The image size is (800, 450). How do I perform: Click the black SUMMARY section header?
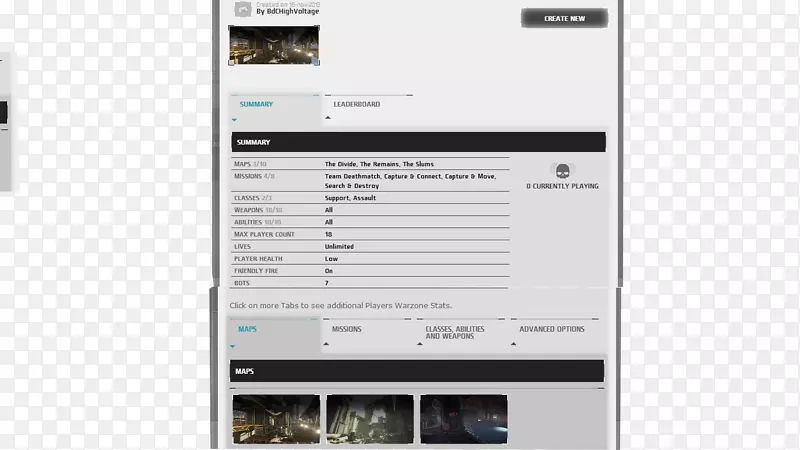pos(418,142)
